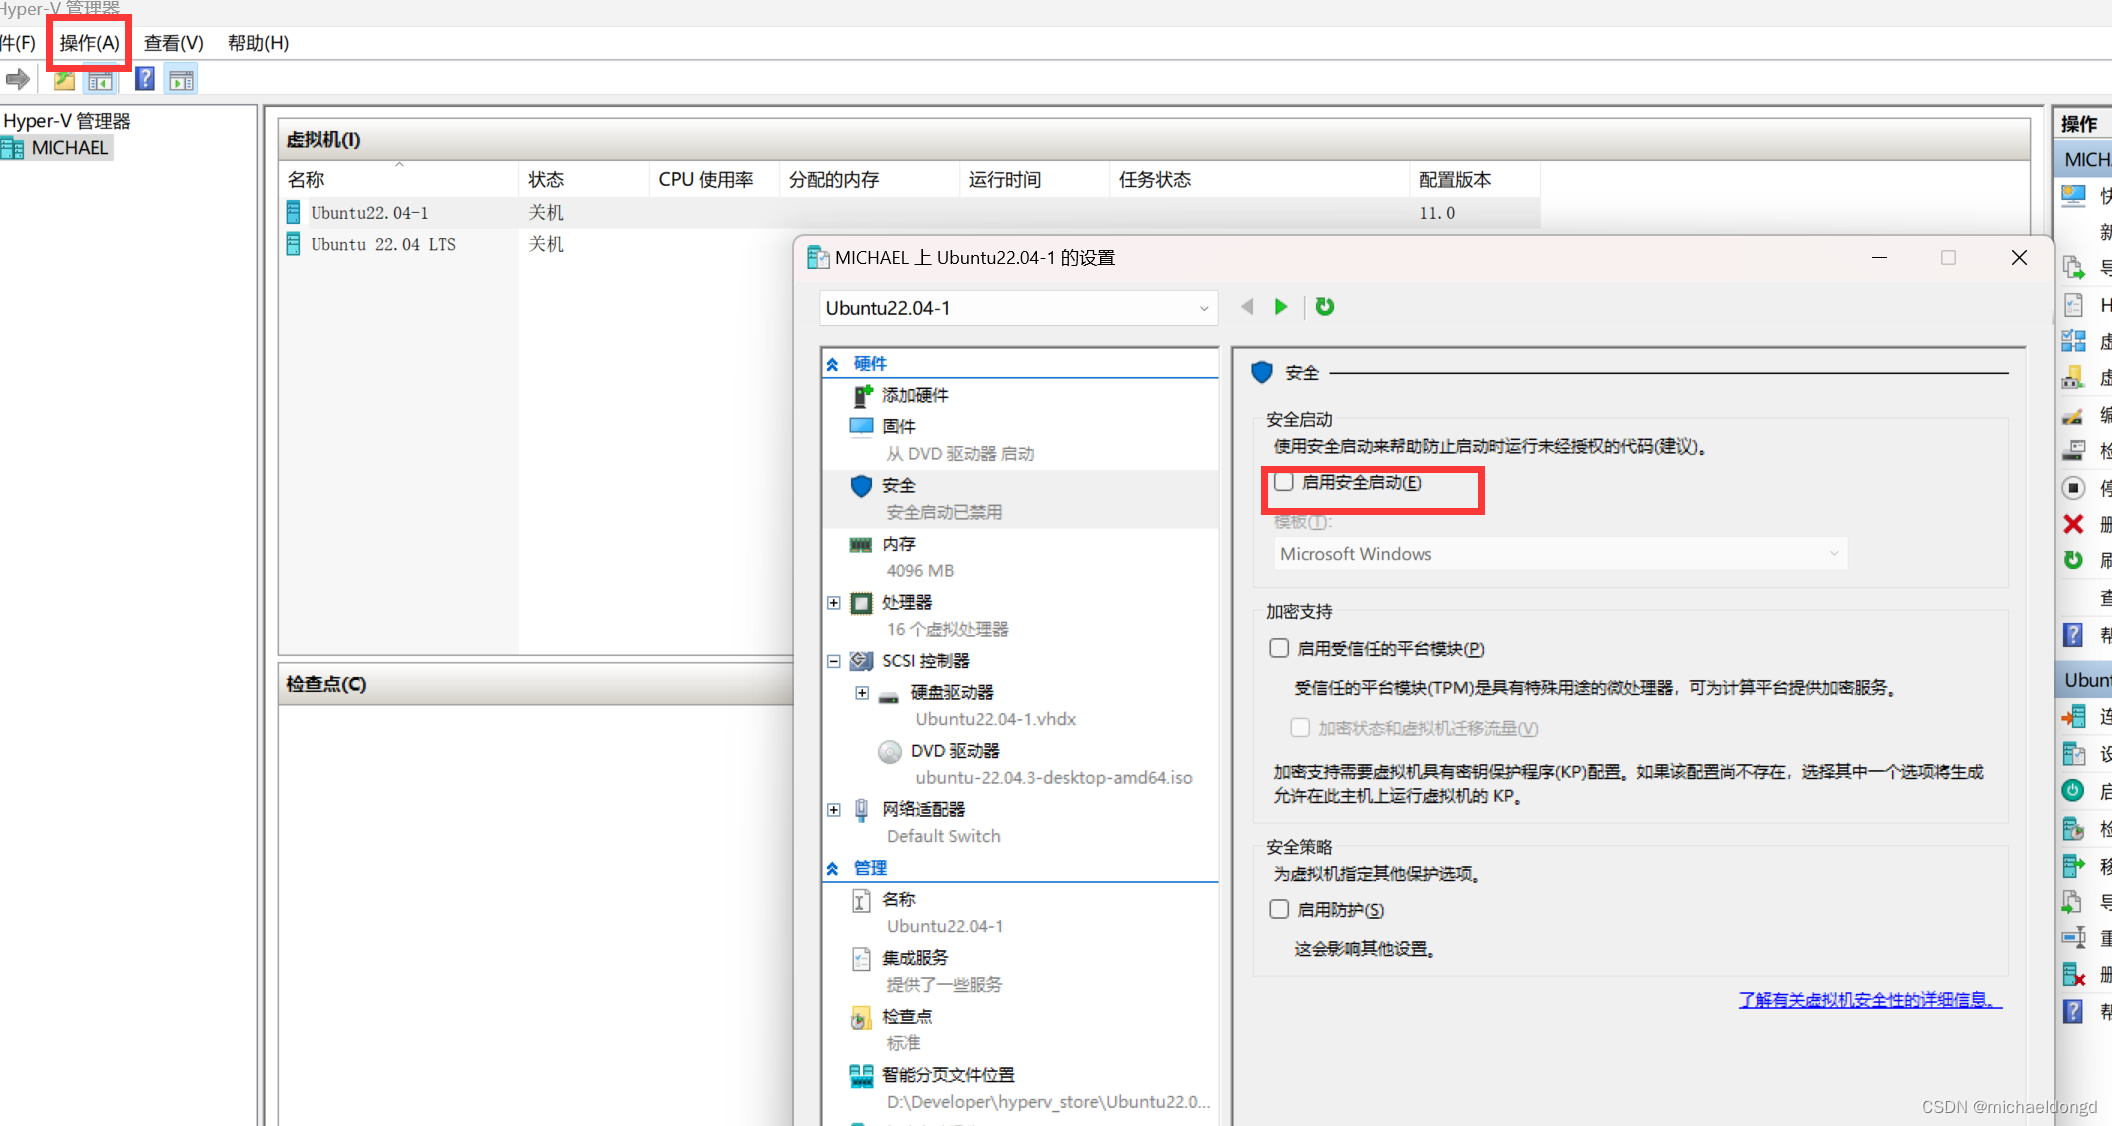Open the View (查看) menu
The width and height of the screenshot is (2112, 1126).
[x=173, y=43]
